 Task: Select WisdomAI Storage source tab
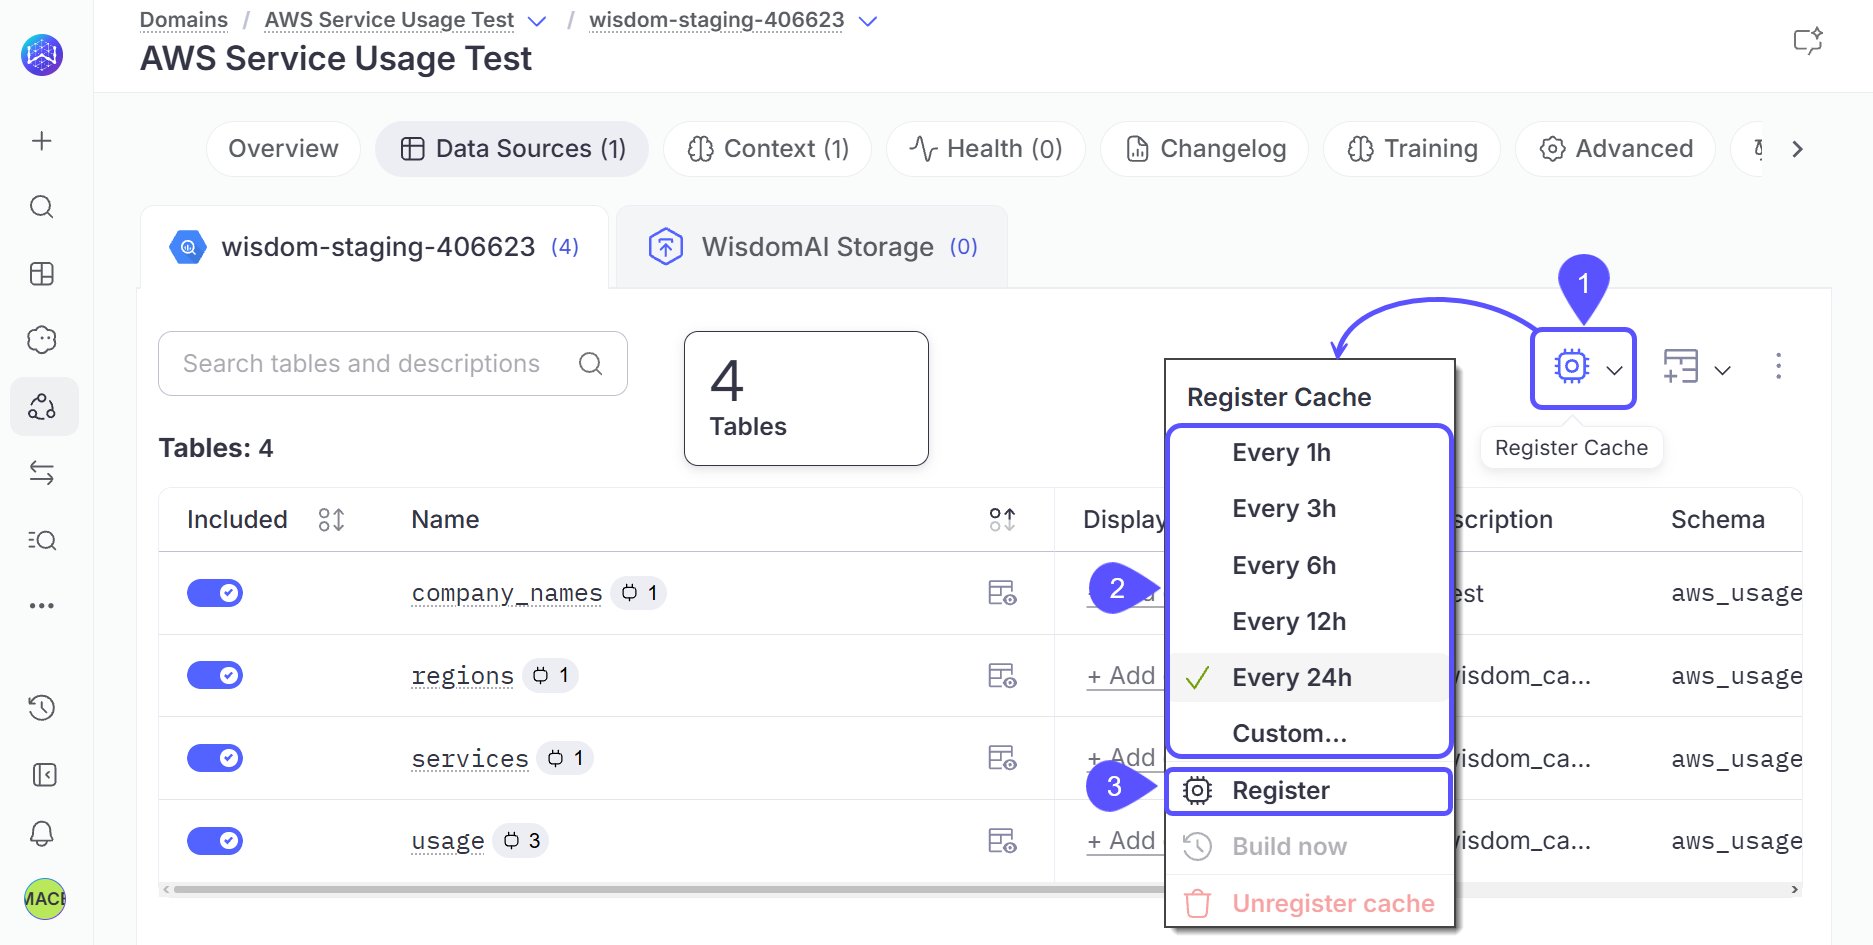[x=812, y=247]
